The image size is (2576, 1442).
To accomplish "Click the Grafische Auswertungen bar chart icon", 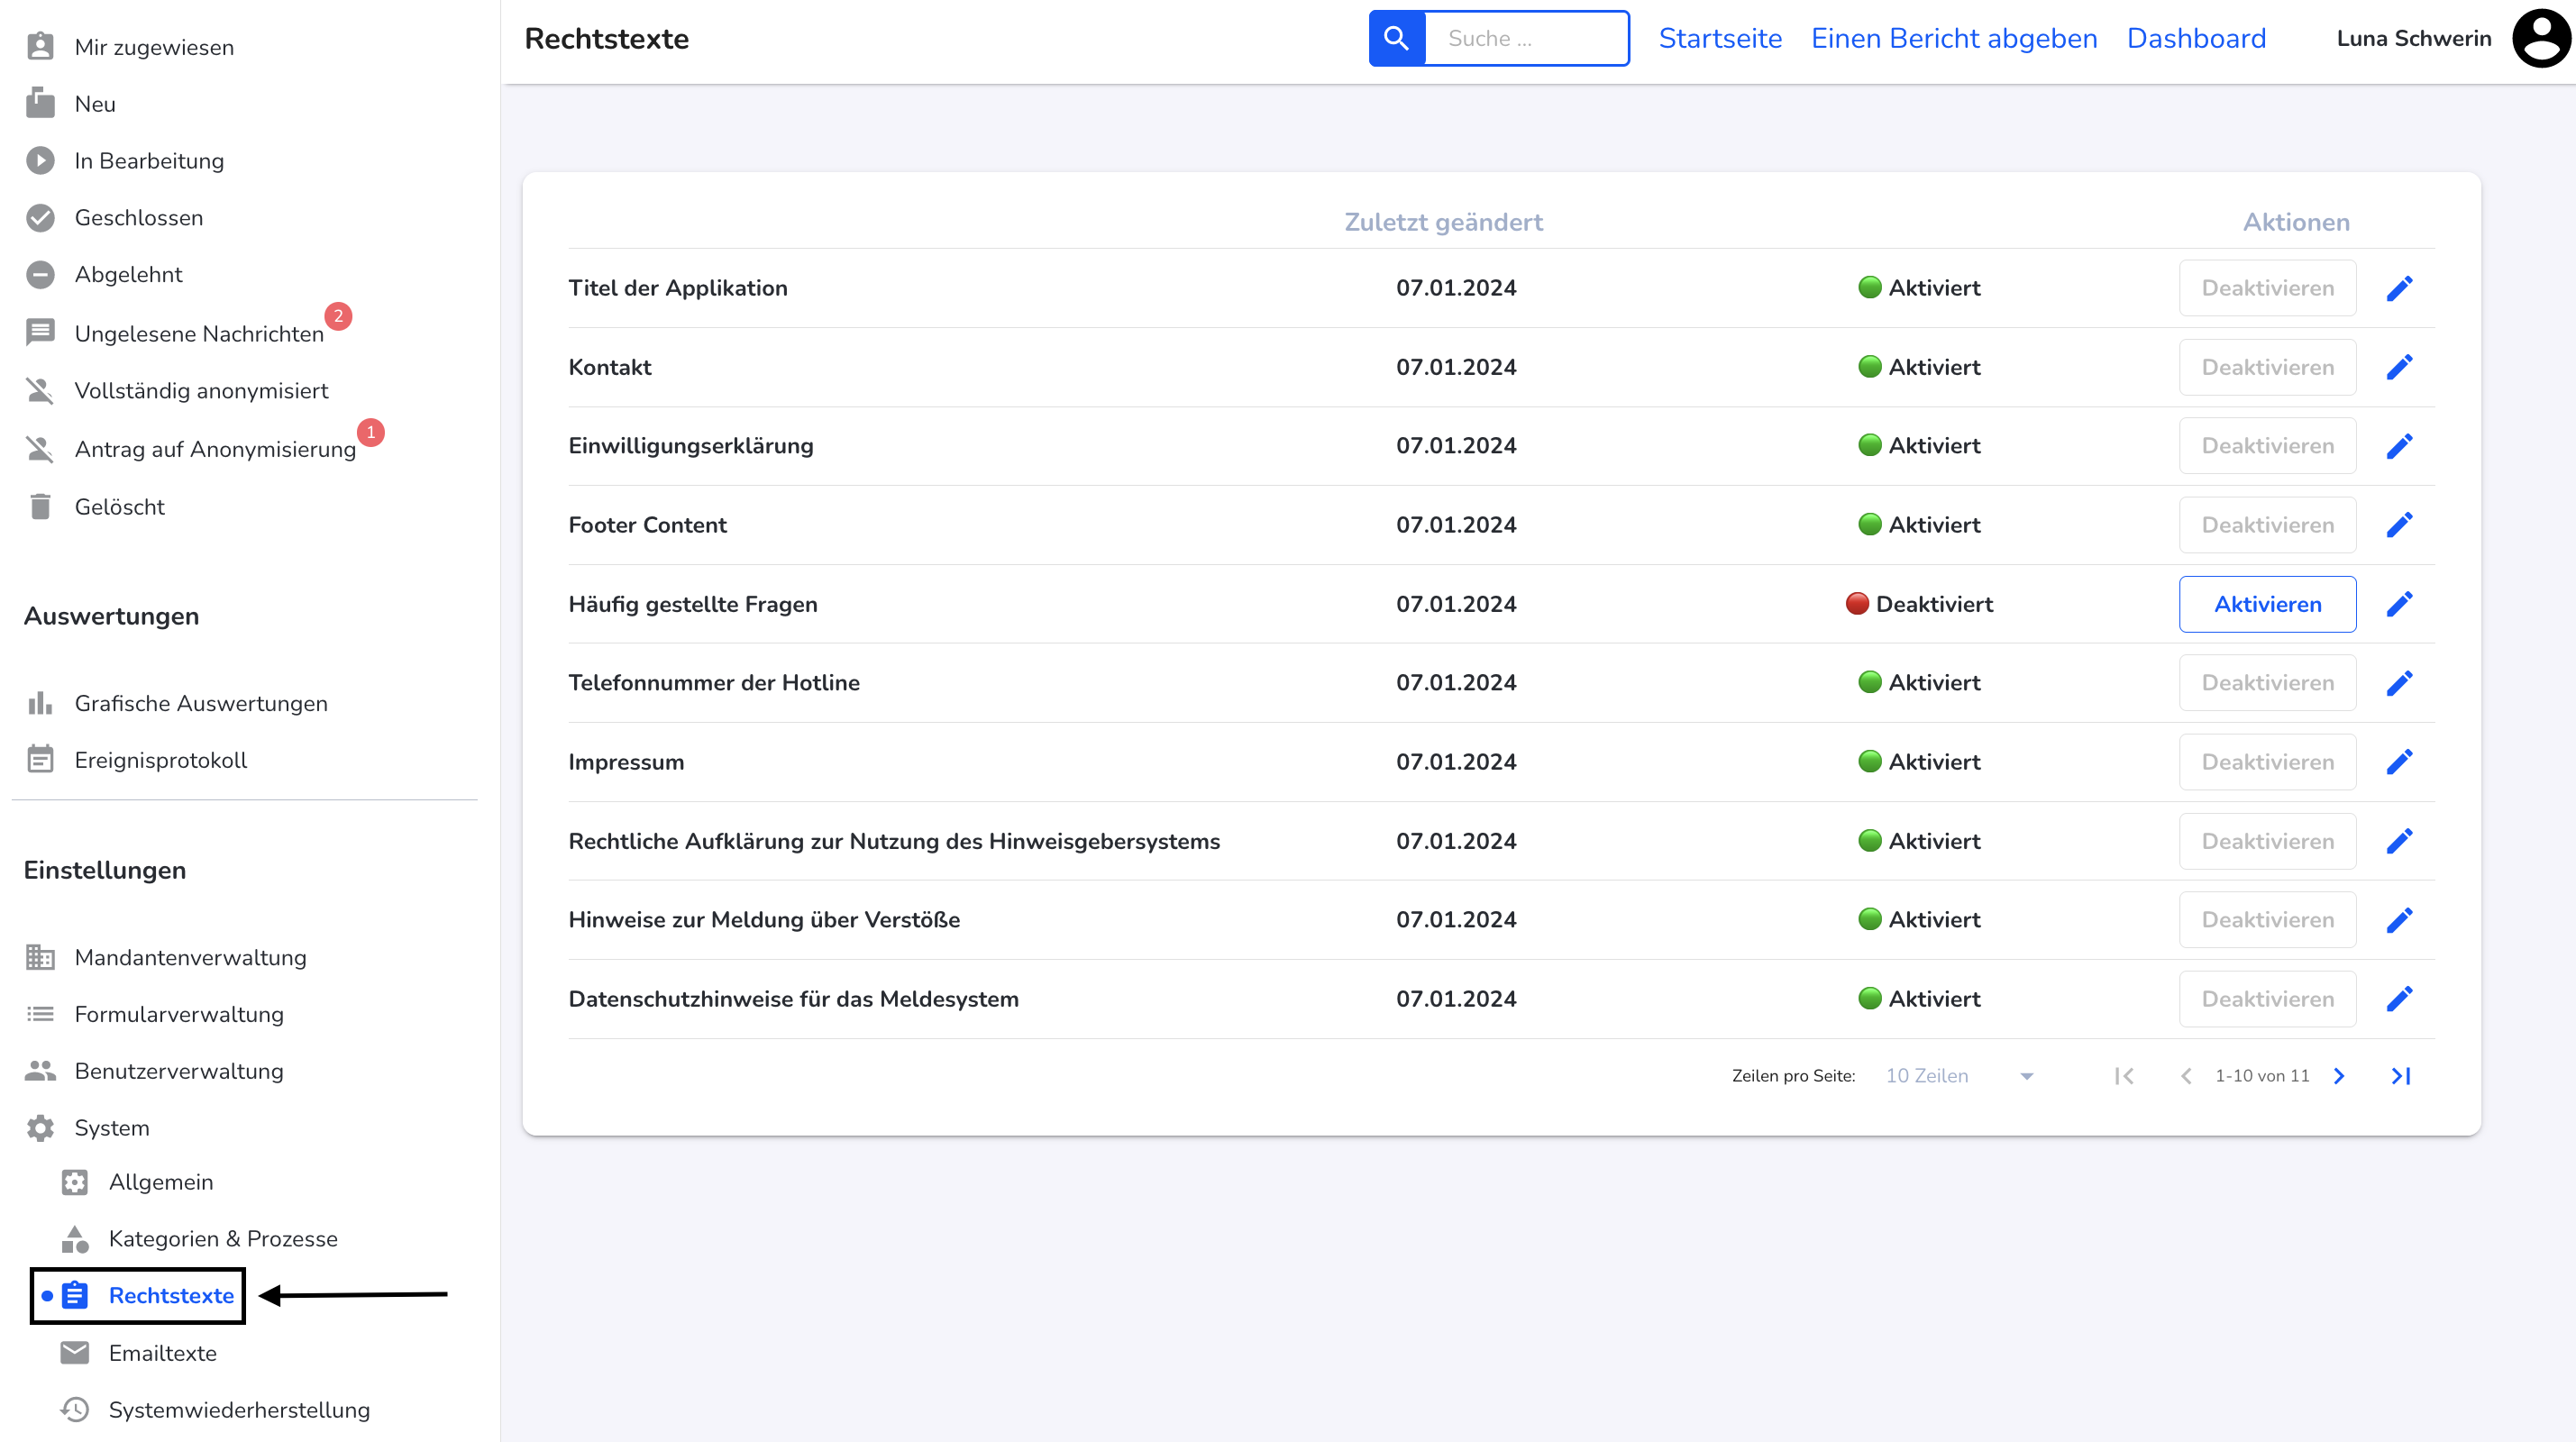I will tap(40, 703).
